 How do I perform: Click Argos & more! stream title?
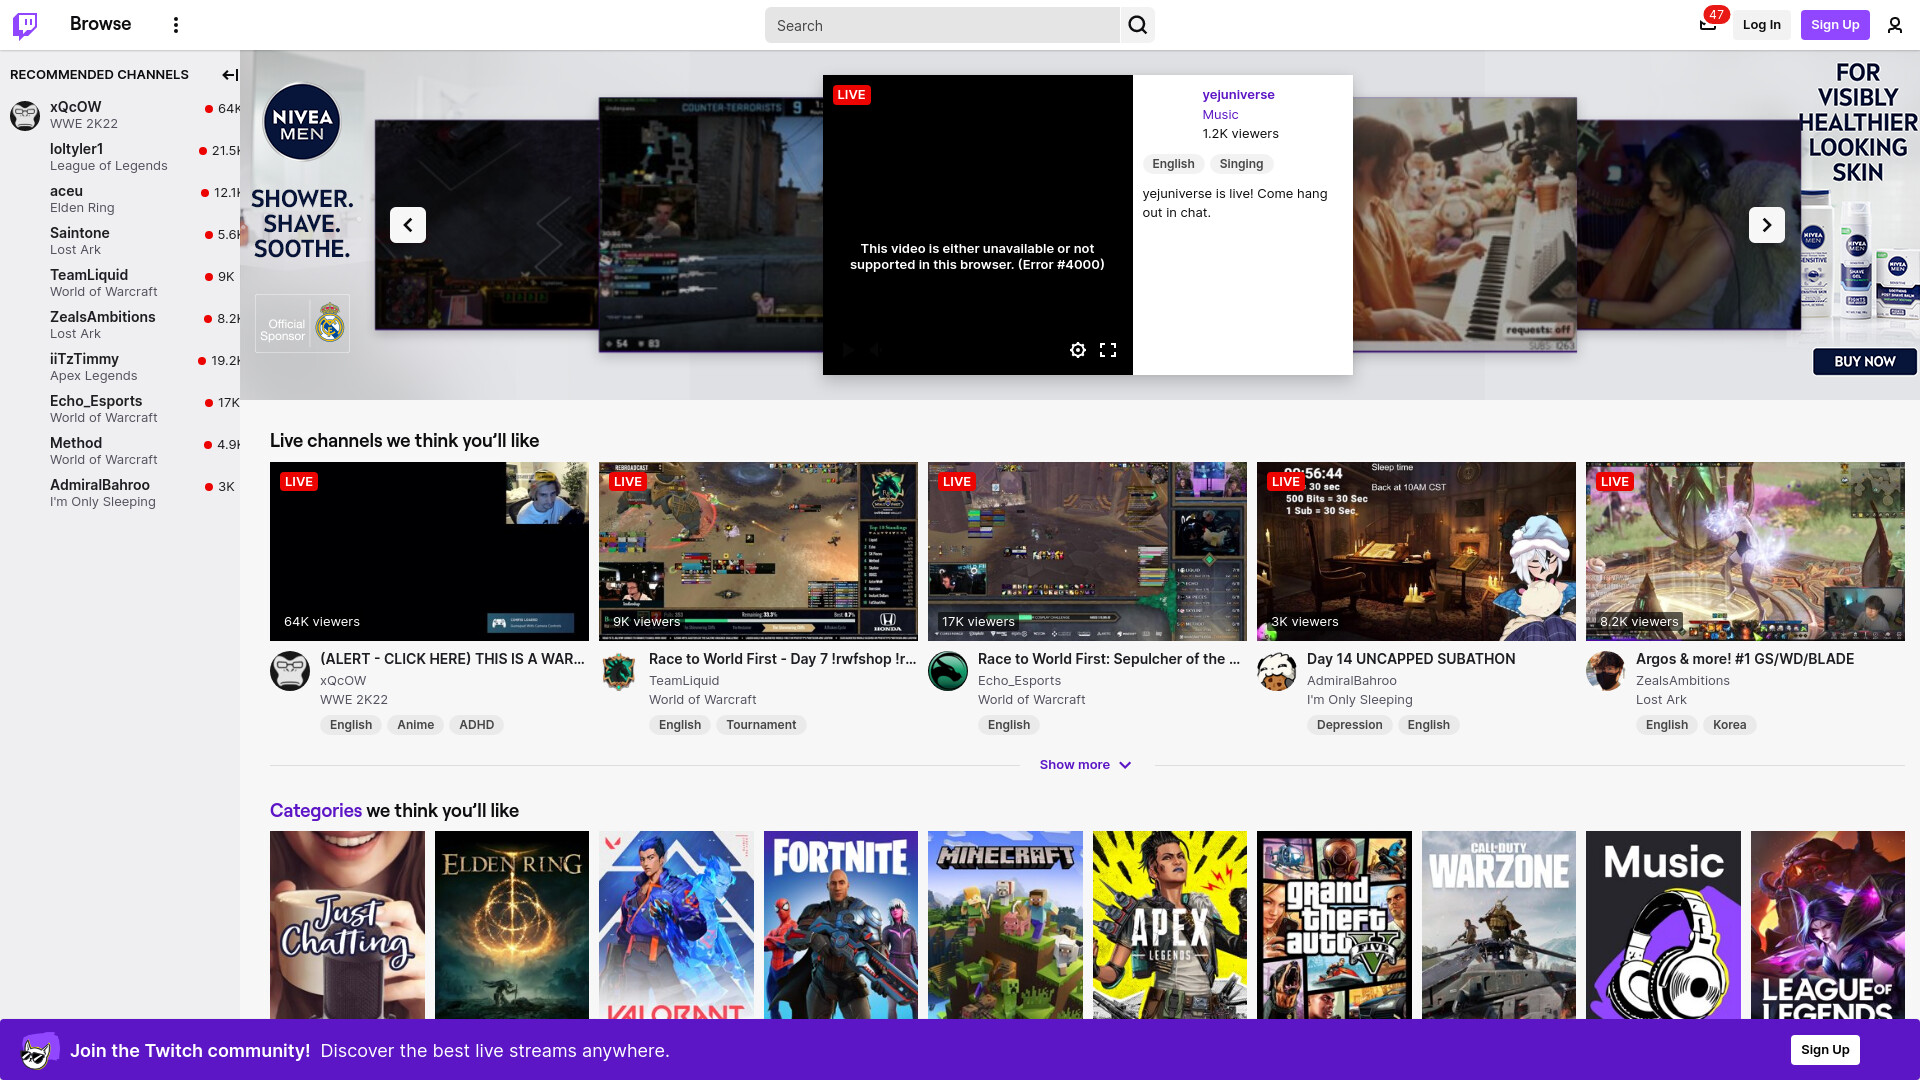pyautogui.click(x=1745, y=659)
